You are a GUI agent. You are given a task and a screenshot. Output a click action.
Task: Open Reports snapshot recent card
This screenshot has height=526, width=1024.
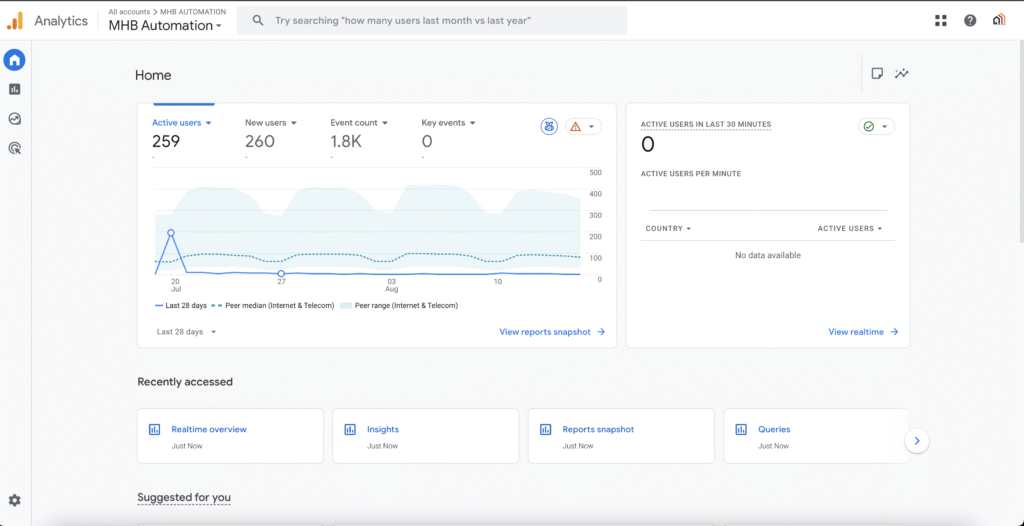[621, 436]
